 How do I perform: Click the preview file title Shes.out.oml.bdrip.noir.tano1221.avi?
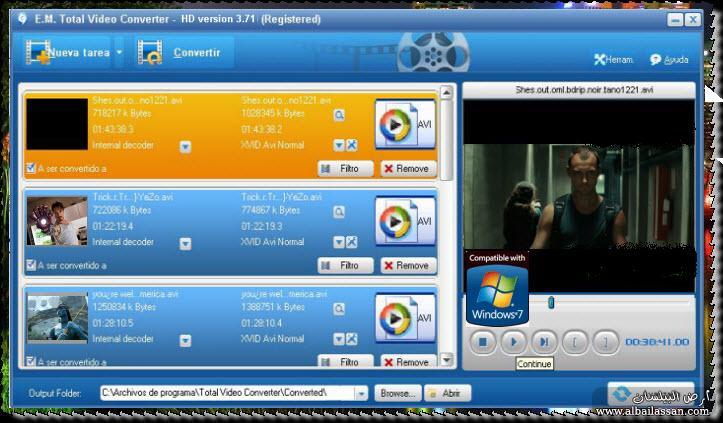point(584,90)
